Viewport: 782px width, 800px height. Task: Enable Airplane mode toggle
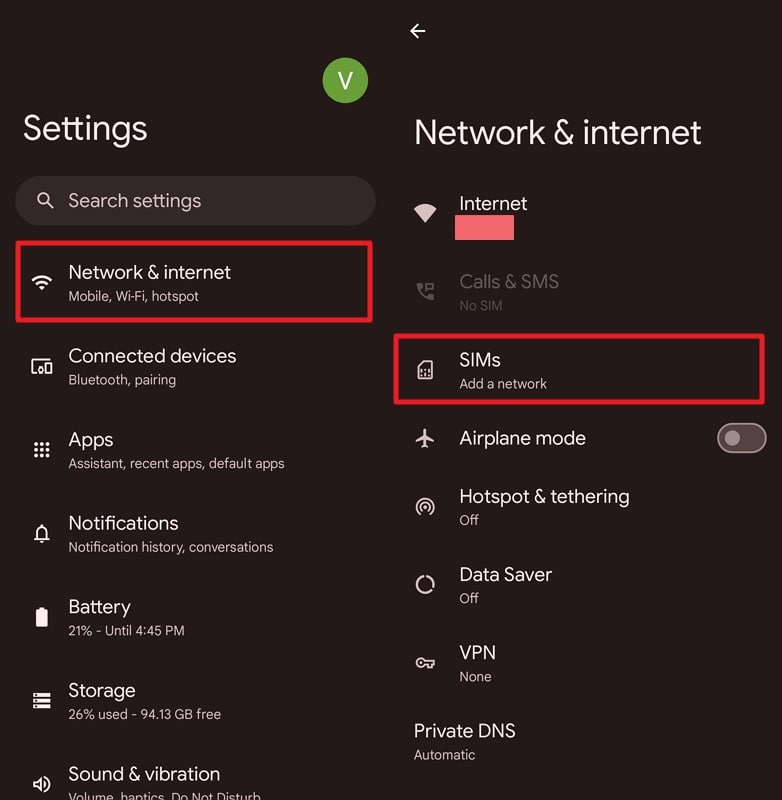click(740, 438)
